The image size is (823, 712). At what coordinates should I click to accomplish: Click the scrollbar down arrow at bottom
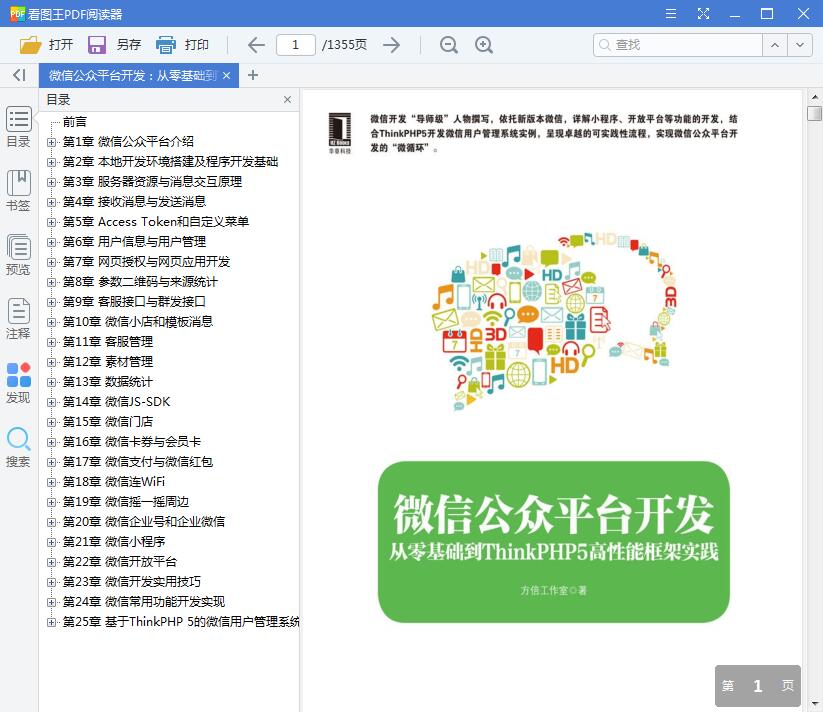click(814, 704)
